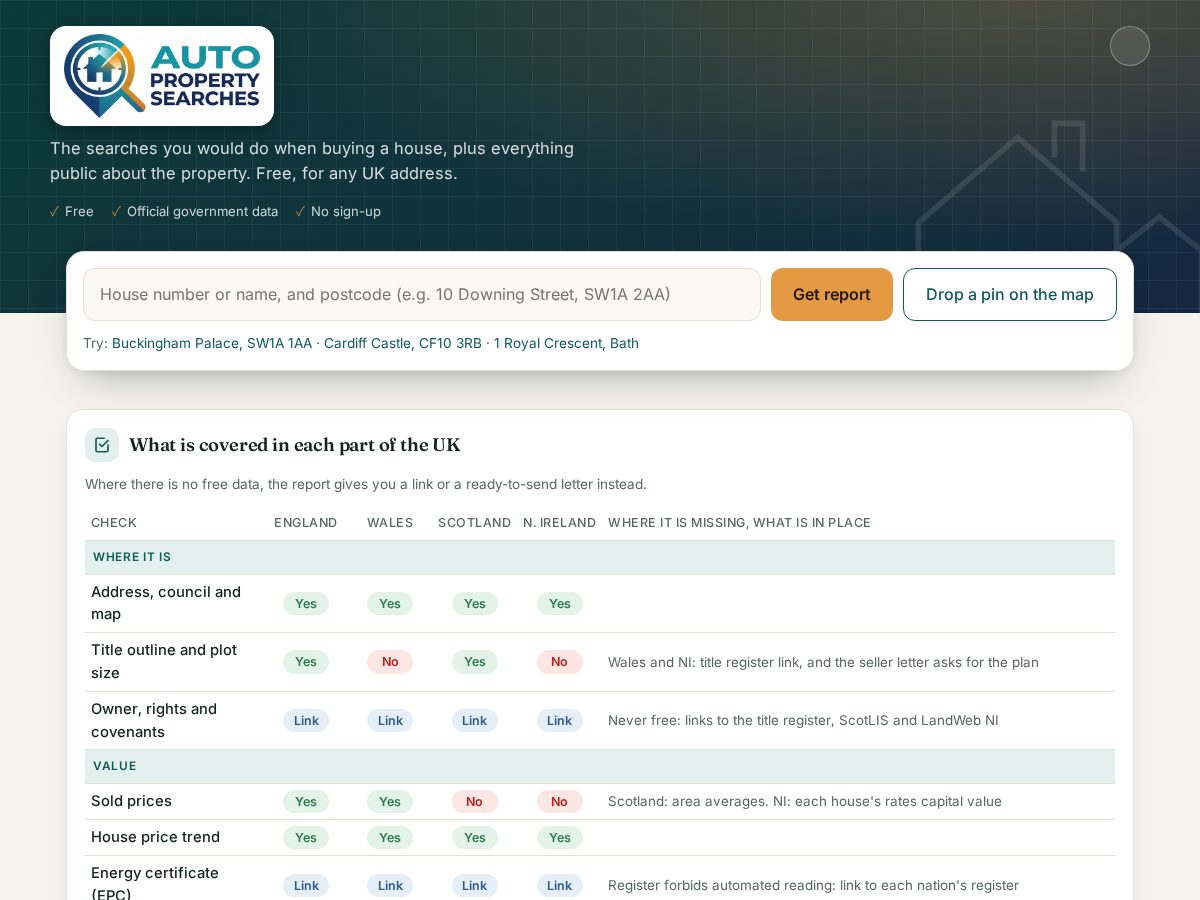The height and width of the screenshot is (900, 1200).
Task: Click the Sold prices row label
Action: coord(131,801)
